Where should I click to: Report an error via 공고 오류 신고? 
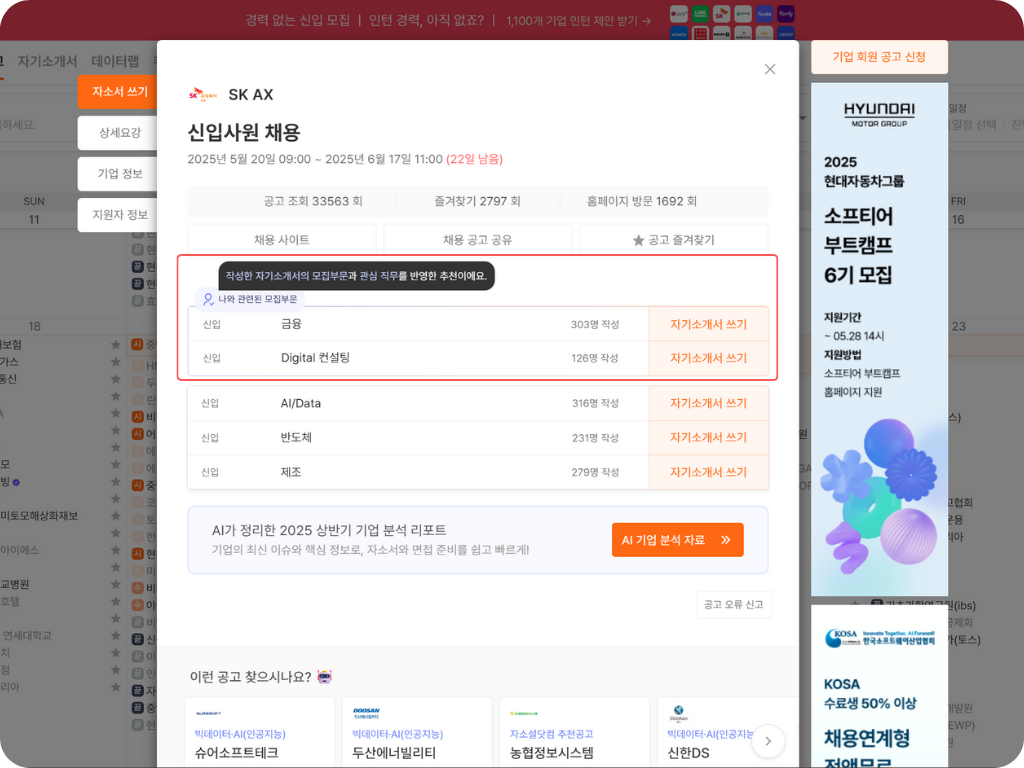[x=734, y=604]
